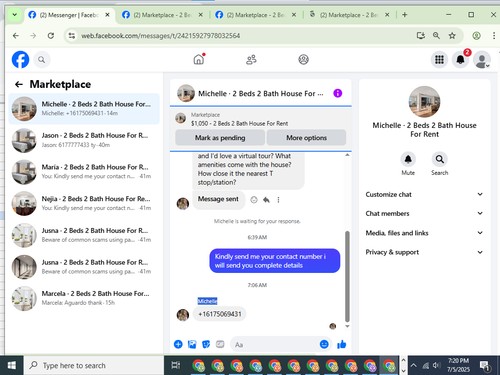This screenshot has height=375, width=500.
Task: Open the Friends icon in top navigation
Action: pyautogui.click(x=251, y=60)
